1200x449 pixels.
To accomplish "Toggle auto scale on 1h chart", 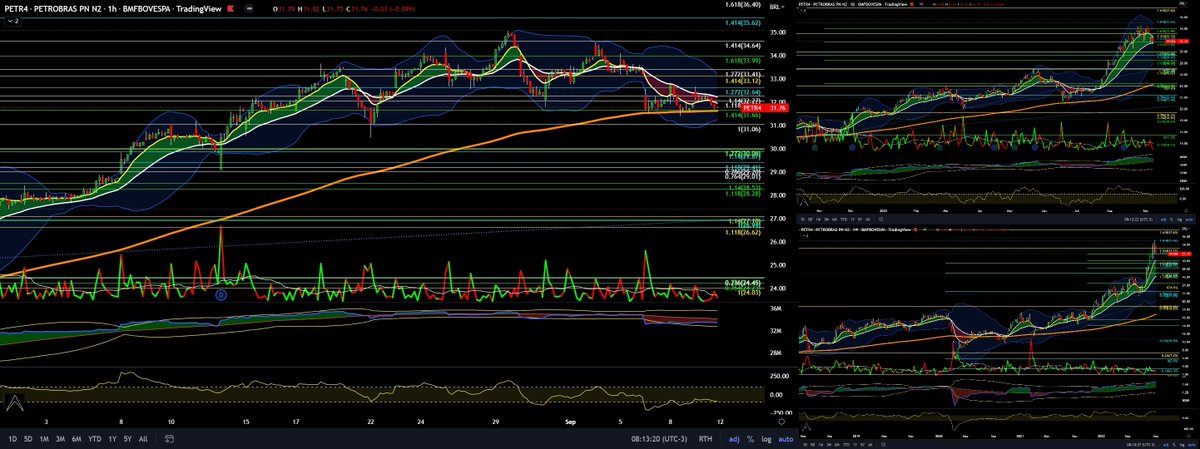I will [x=784, y=438].
